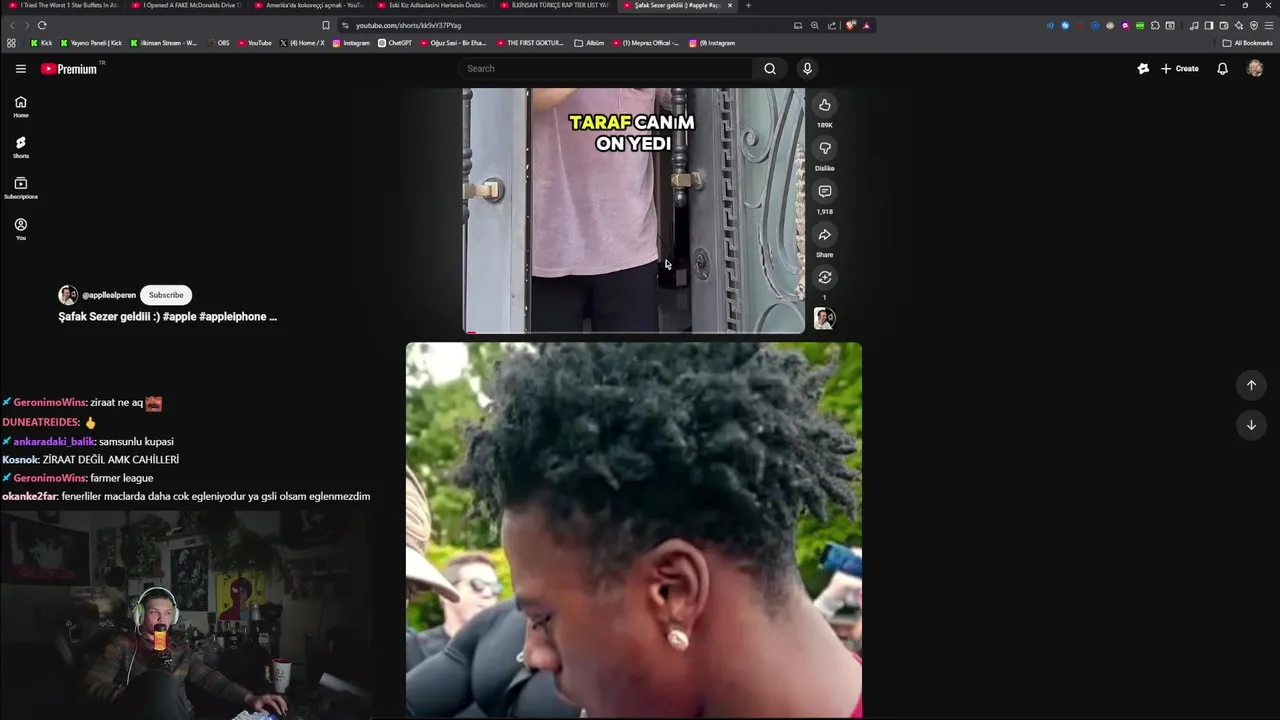Share the Short using the arrow icon

click(825, 235)
